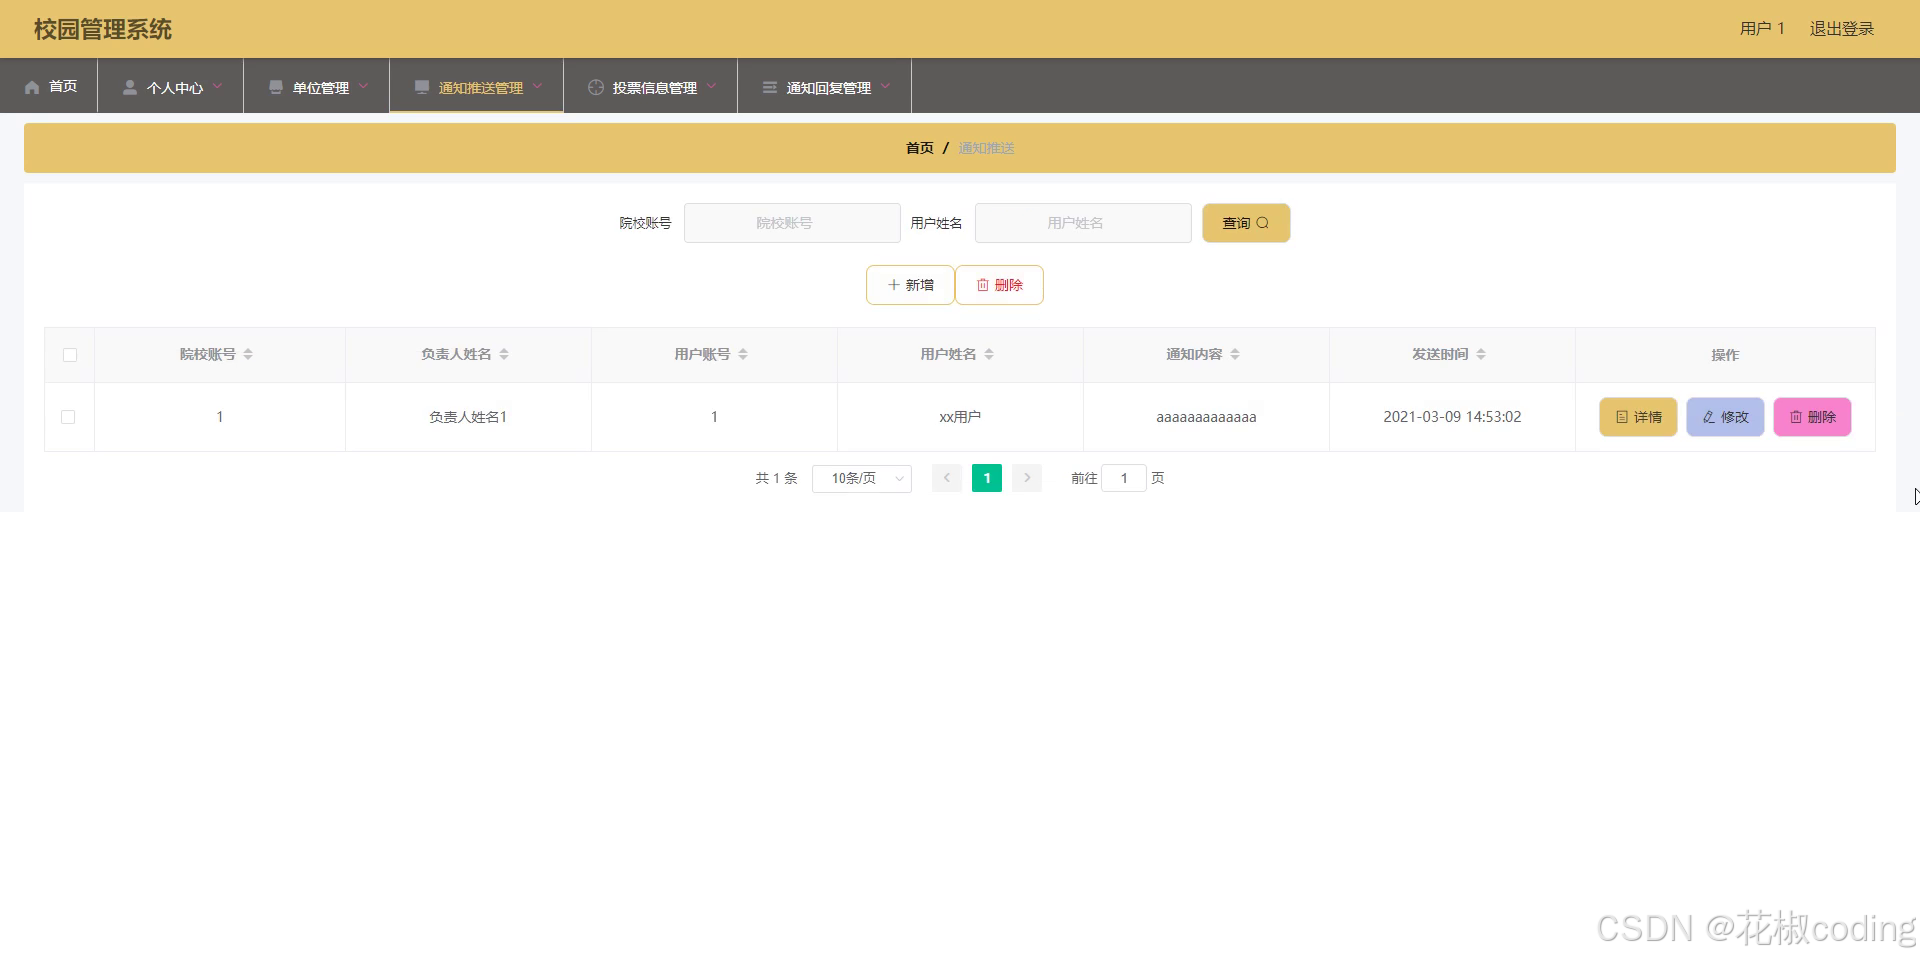The height and width of the screenshot is (960, 1920).
Task: Focus the 前往 page number input
Action: 1124,478
